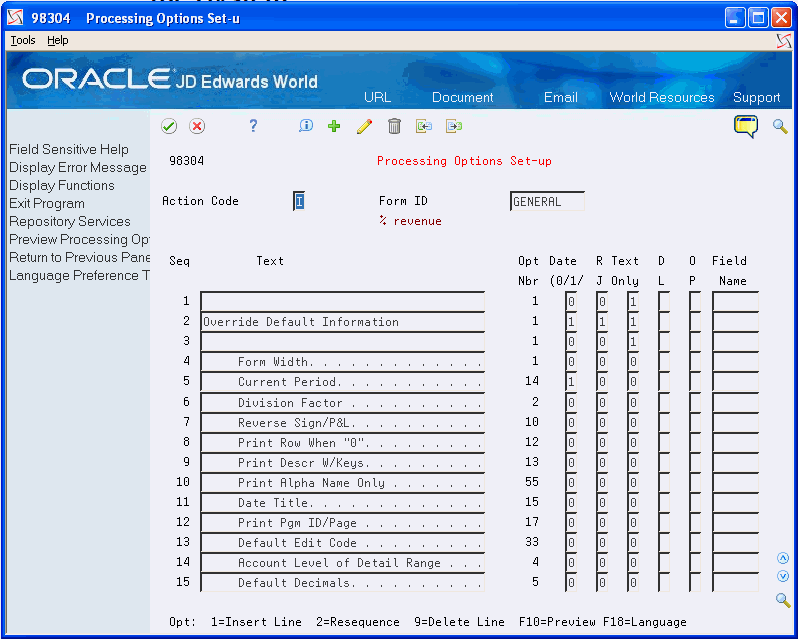Click Opt Nbr value 55
The image size is (798, 639).
click(532, 482)
